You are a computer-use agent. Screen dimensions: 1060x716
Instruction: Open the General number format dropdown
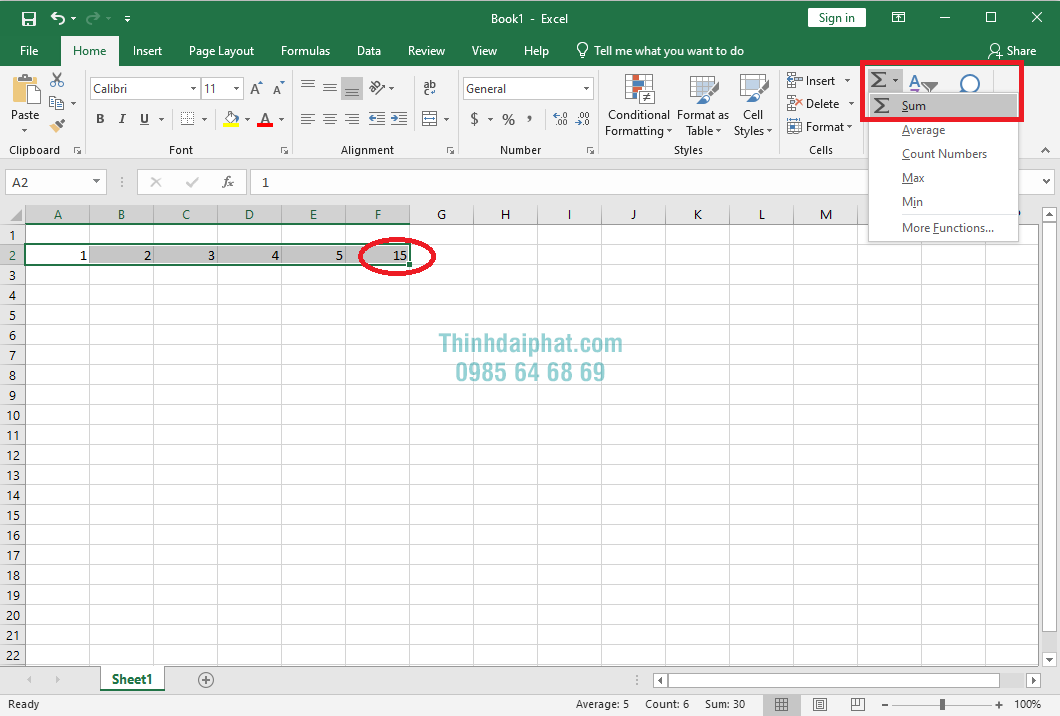click(587, 89)
